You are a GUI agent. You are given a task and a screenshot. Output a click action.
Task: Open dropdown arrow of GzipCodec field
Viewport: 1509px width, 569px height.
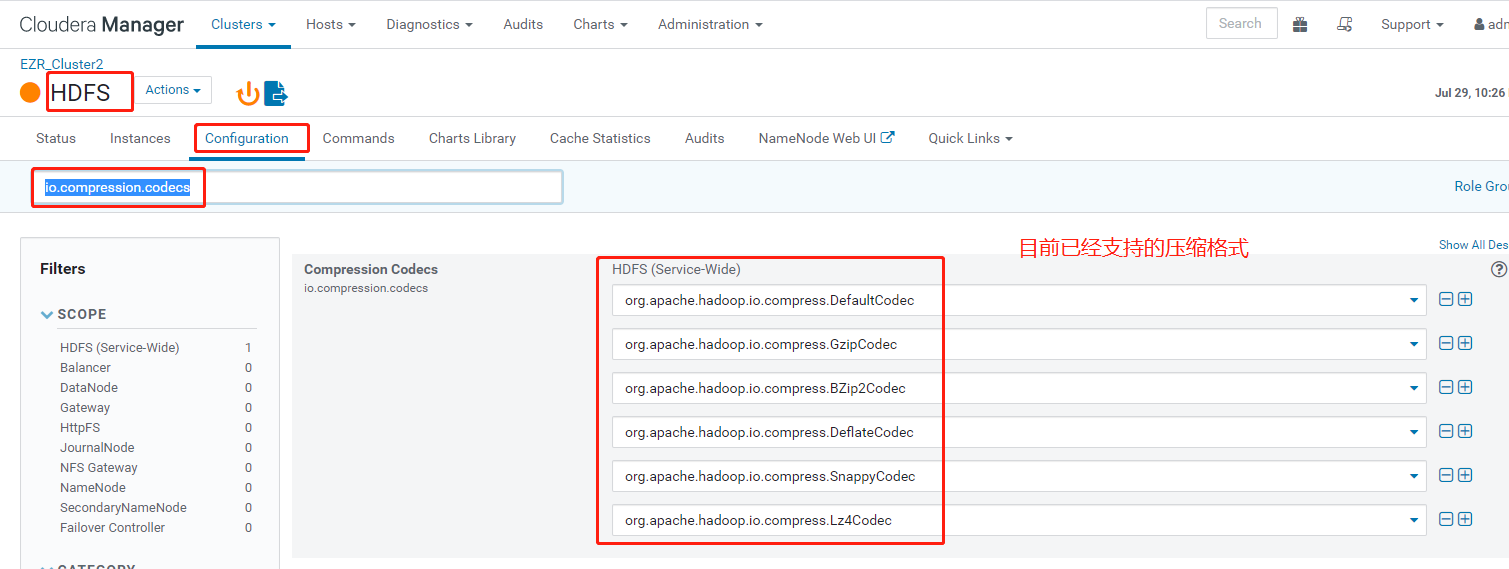coord(1414,344)
